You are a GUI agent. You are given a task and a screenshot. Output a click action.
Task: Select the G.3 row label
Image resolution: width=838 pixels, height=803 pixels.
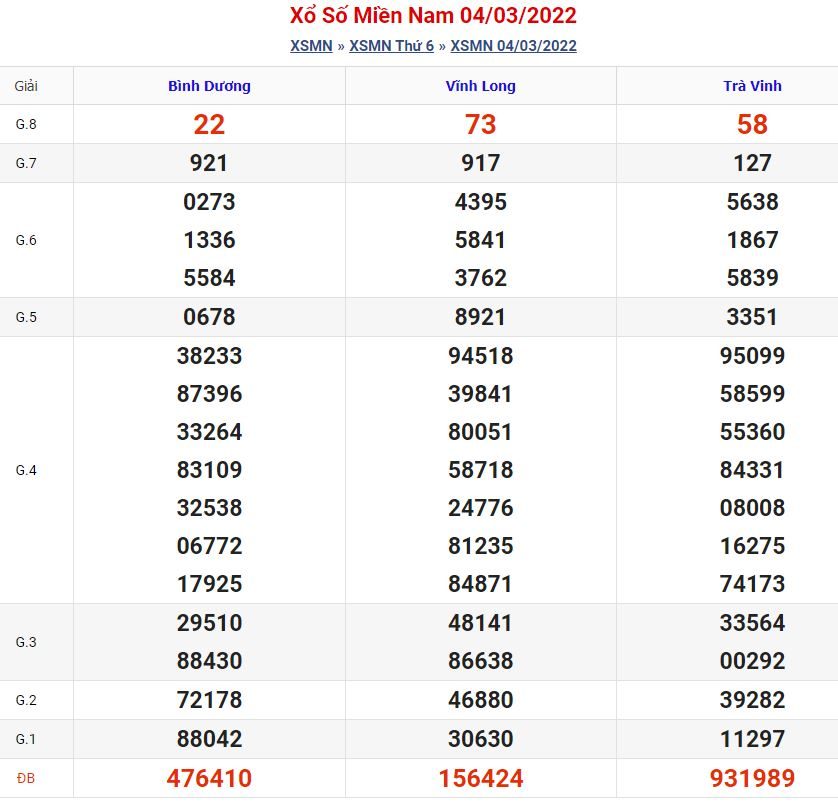pyautogui.click(x=26, y=642)
